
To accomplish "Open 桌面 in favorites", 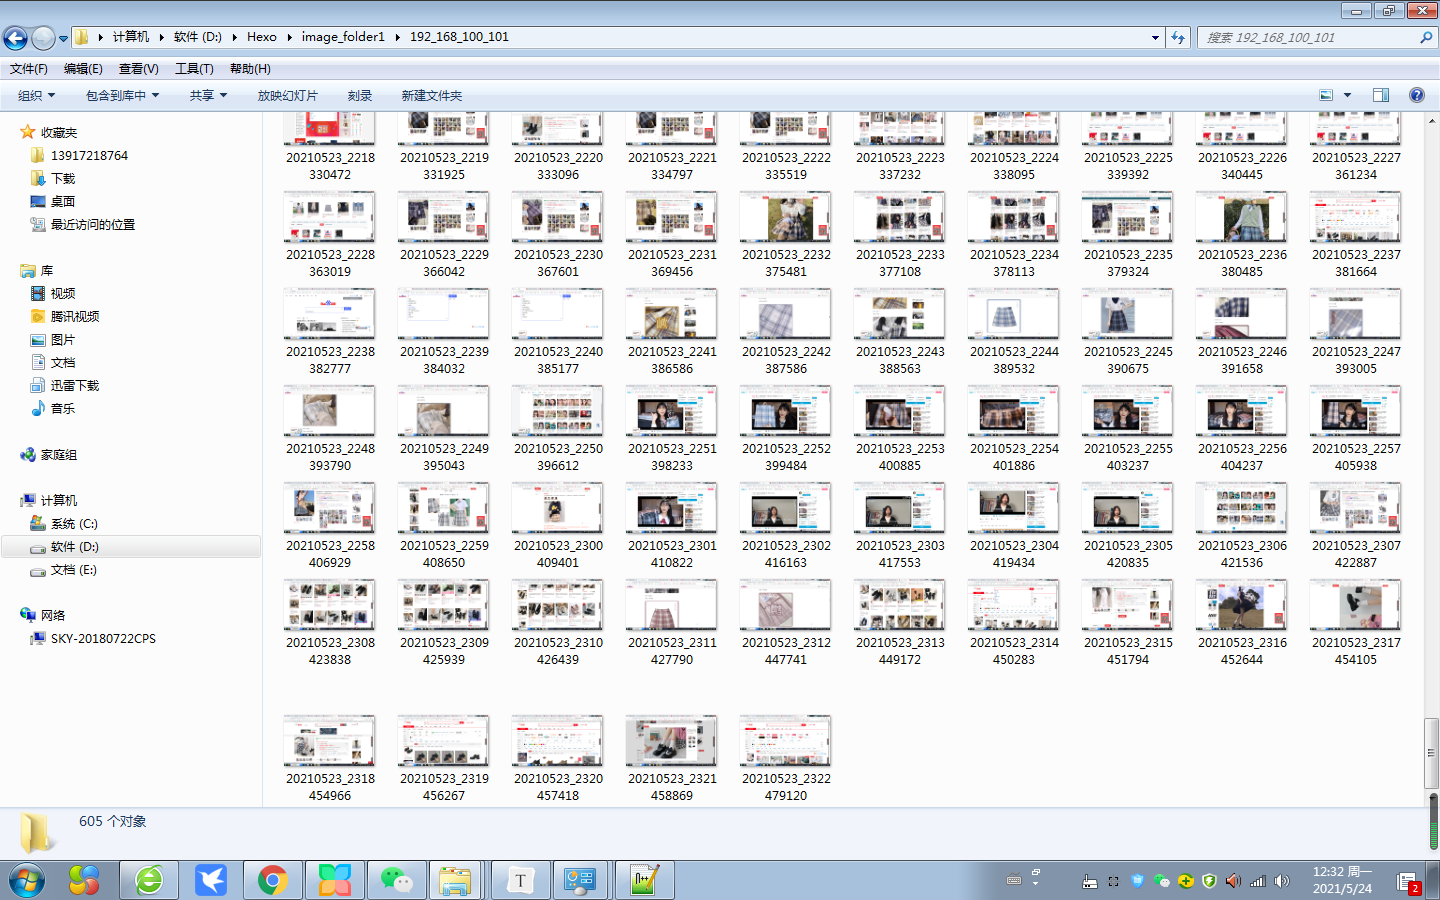I will click(63, 201).
